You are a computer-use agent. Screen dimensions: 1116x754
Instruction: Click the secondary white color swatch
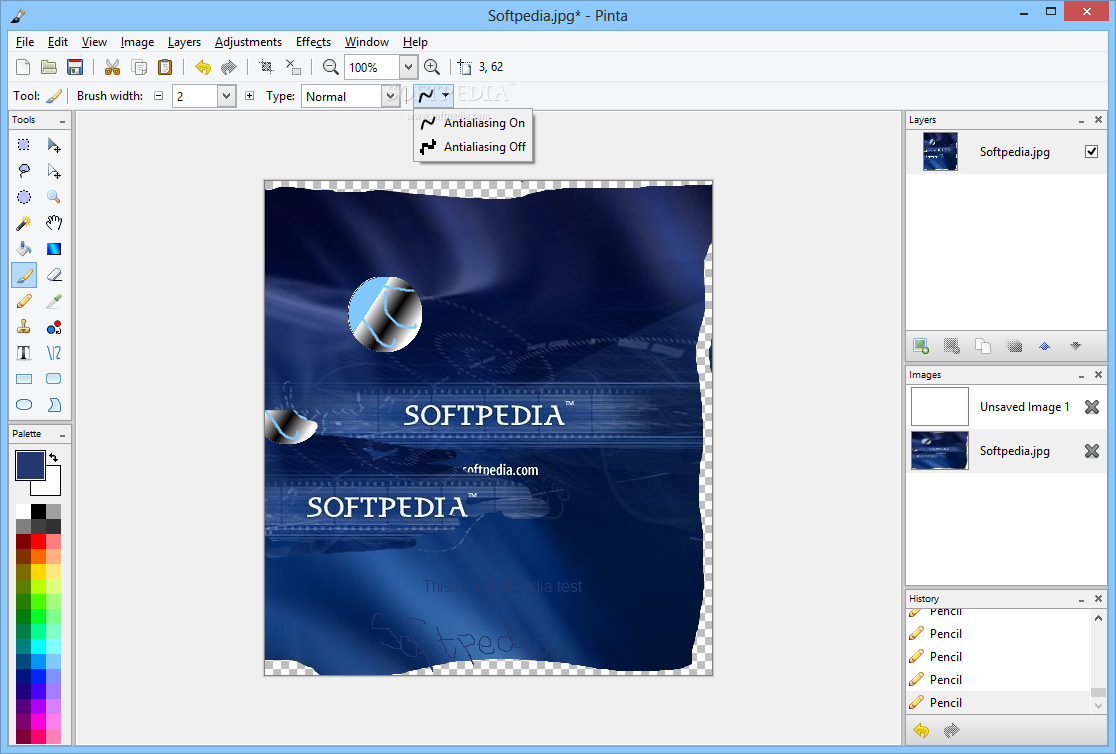(51, 486)
